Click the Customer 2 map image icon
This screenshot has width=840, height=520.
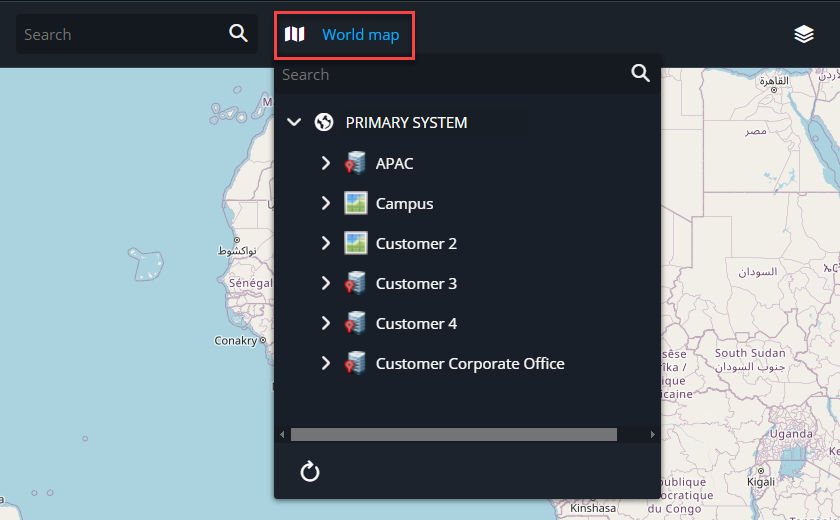[x=355, y=243]
